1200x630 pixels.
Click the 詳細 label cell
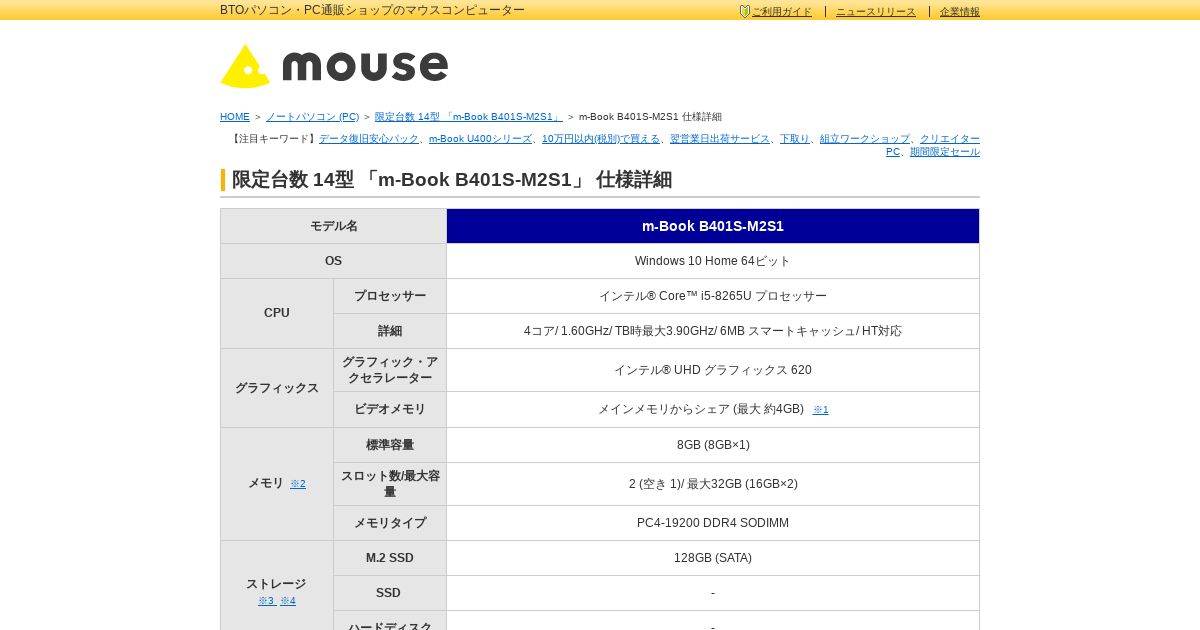[390, 331]
